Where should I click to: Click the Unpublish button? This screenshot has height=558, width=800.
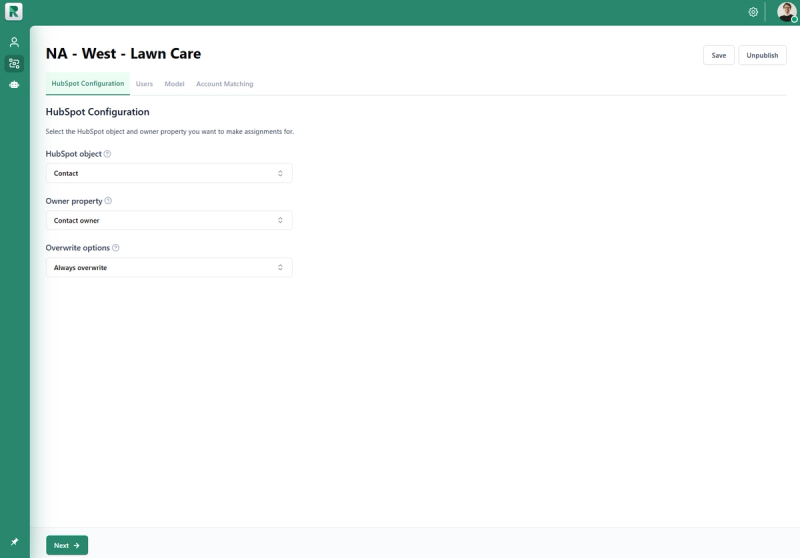(762, 55)
